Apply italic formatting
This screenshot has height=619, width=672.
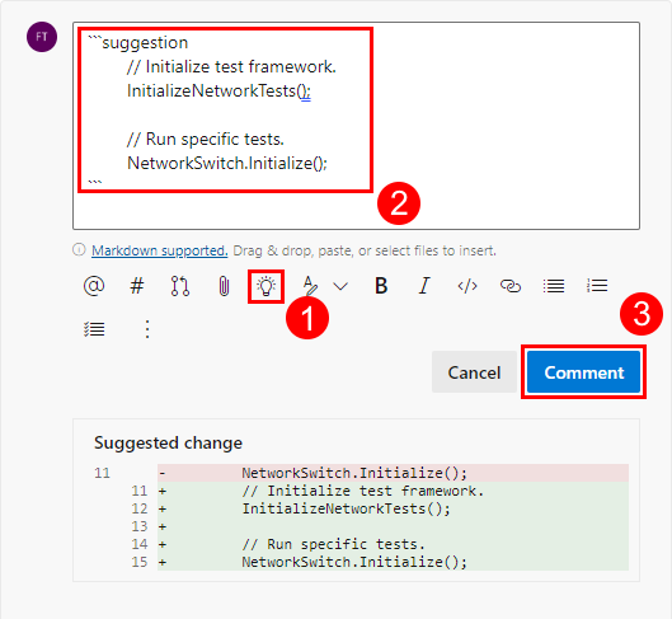[424, 286]
